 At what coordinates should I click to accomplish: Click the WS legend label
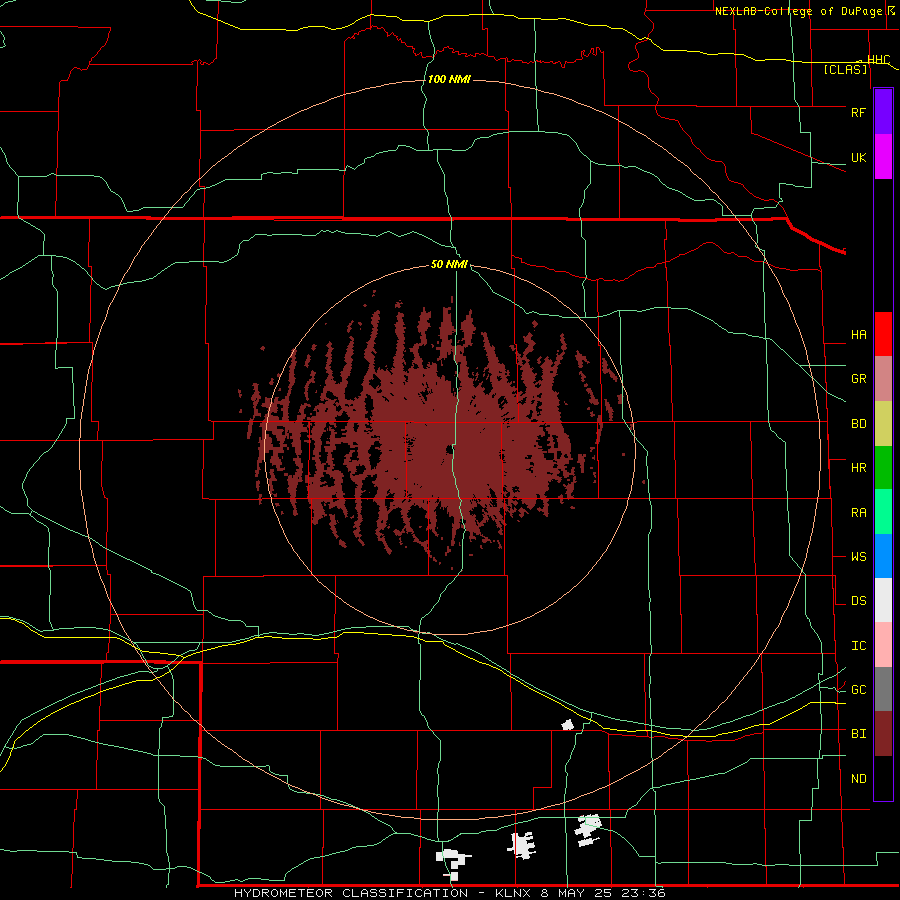(x=858, y=557)
